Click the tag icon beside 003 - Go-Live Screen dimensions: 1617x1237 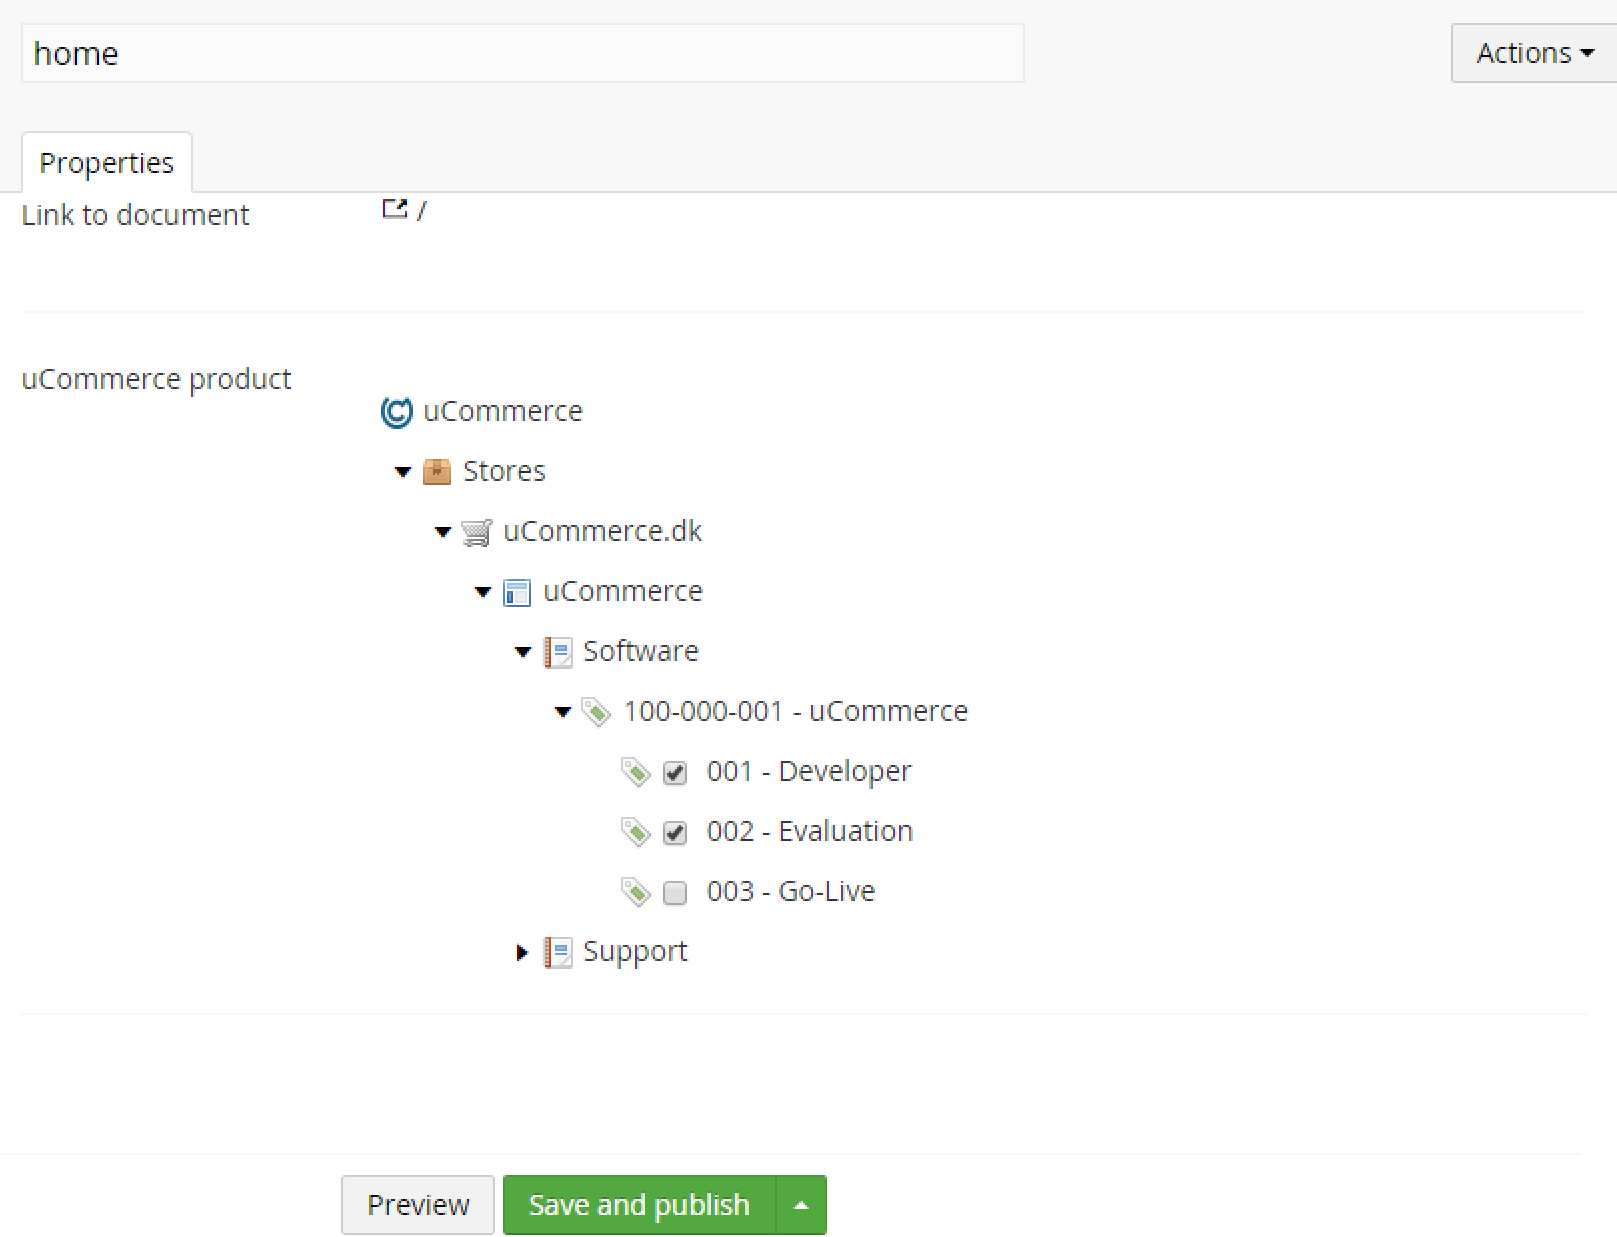pos(635,892)
